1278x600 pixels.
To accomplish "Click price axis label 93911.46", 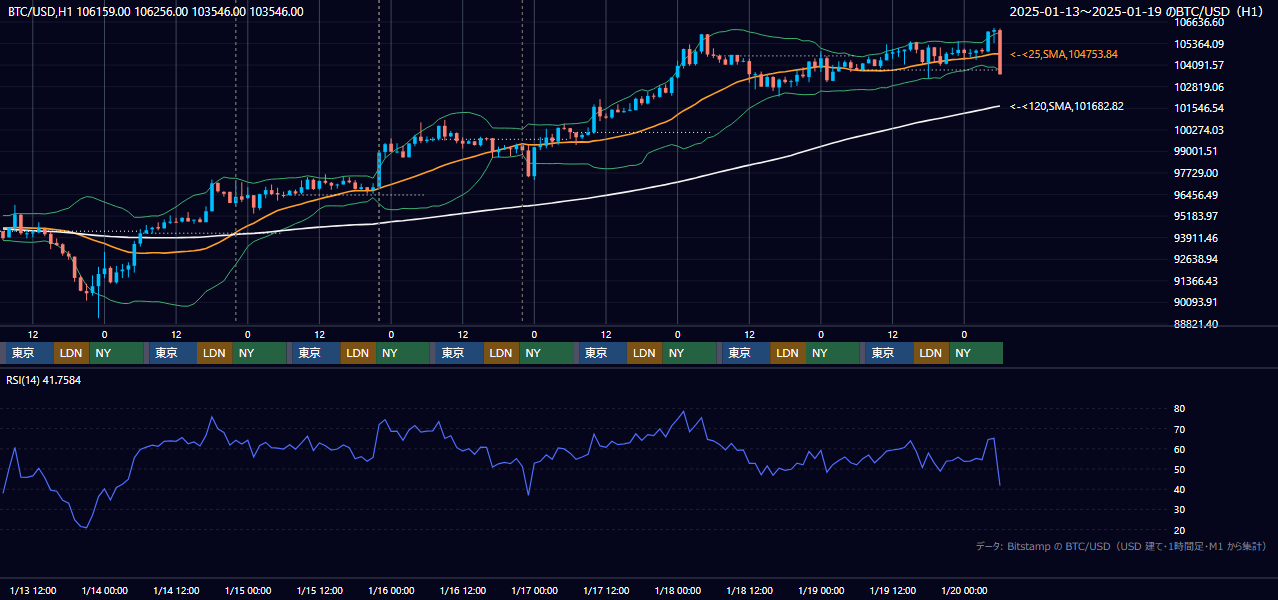I will click(x=1196, y=238).
